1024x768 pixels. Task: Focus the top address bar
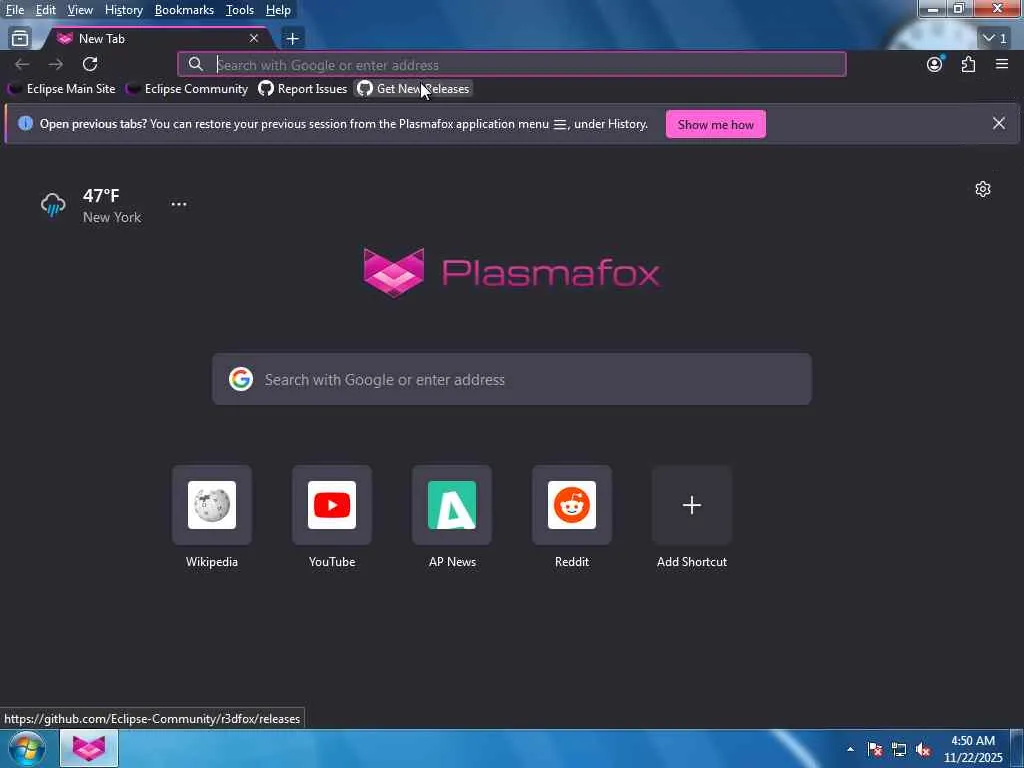[511, 65]
